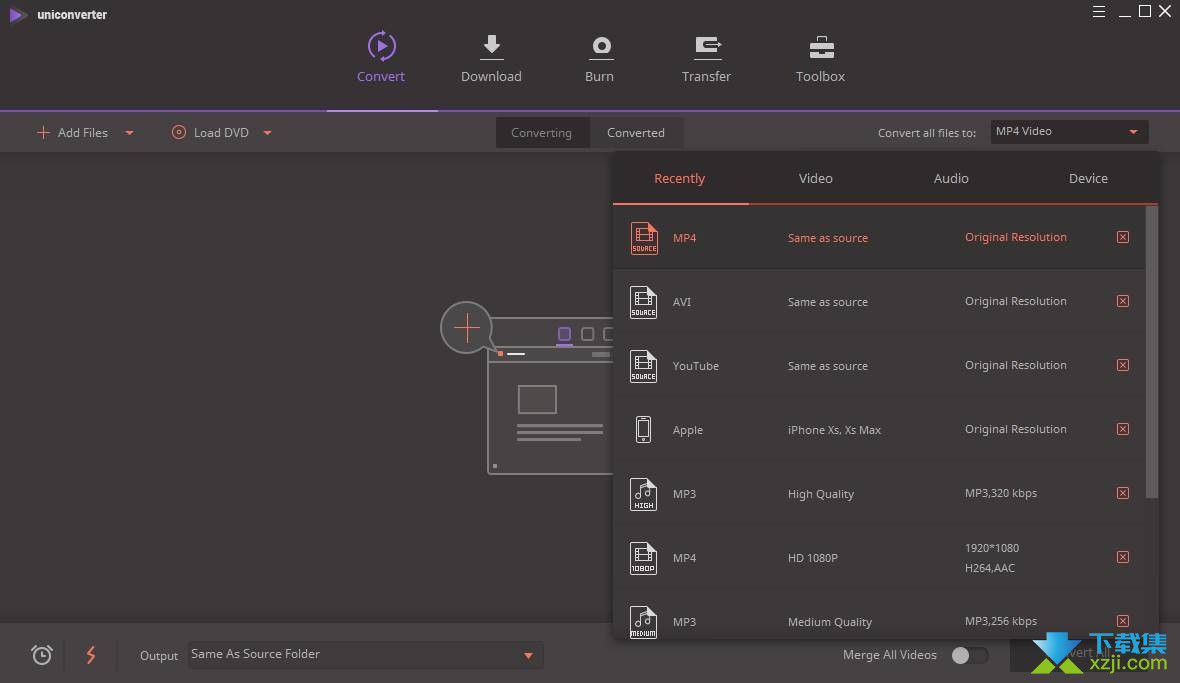1180x683 pixels.
Task: Remove the Apple iPhone Xs preset
Action: [1123, 429]
